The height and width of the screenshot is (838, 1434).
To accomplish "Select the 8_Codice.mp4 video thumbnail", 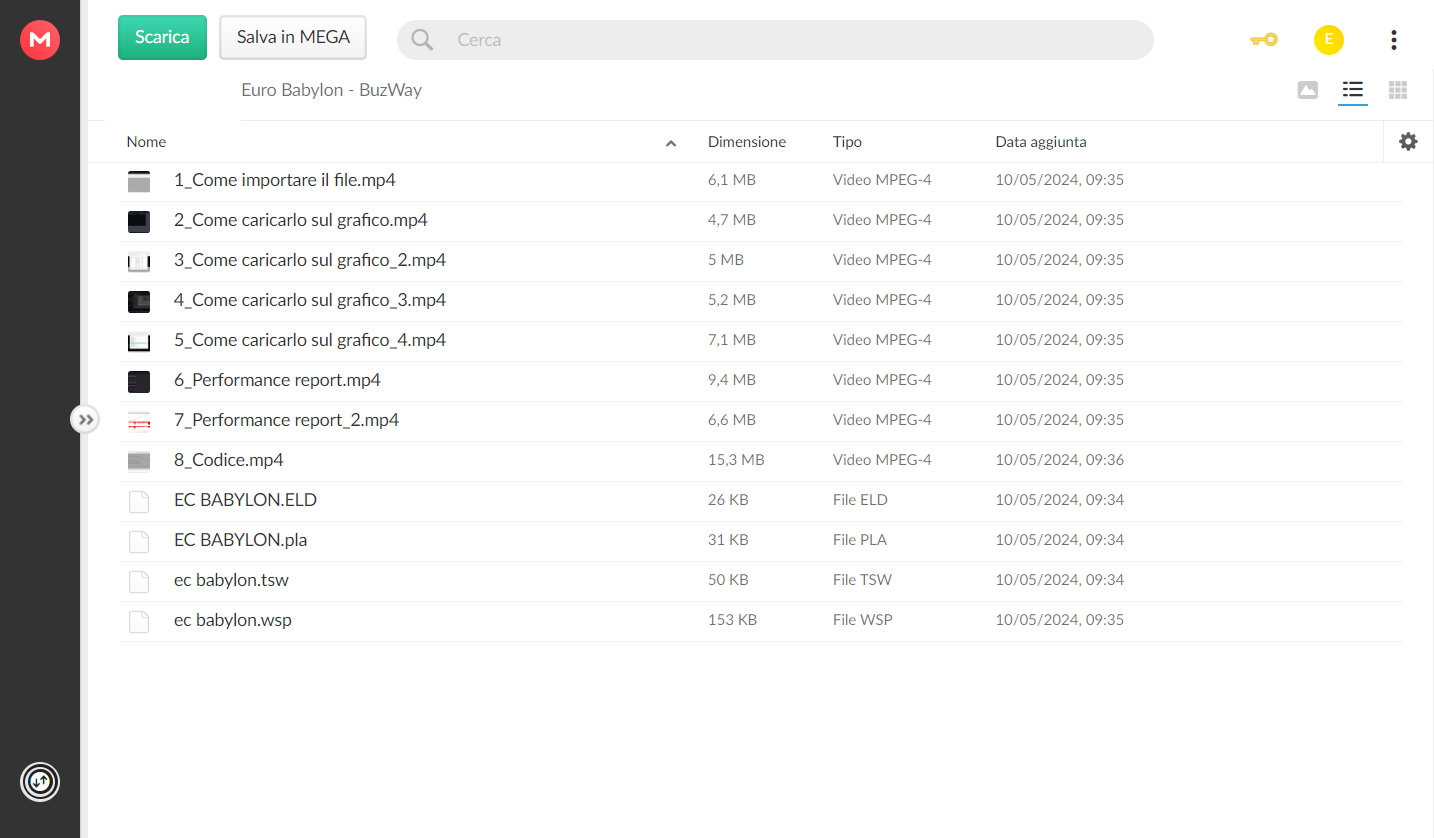I will 139,461.
